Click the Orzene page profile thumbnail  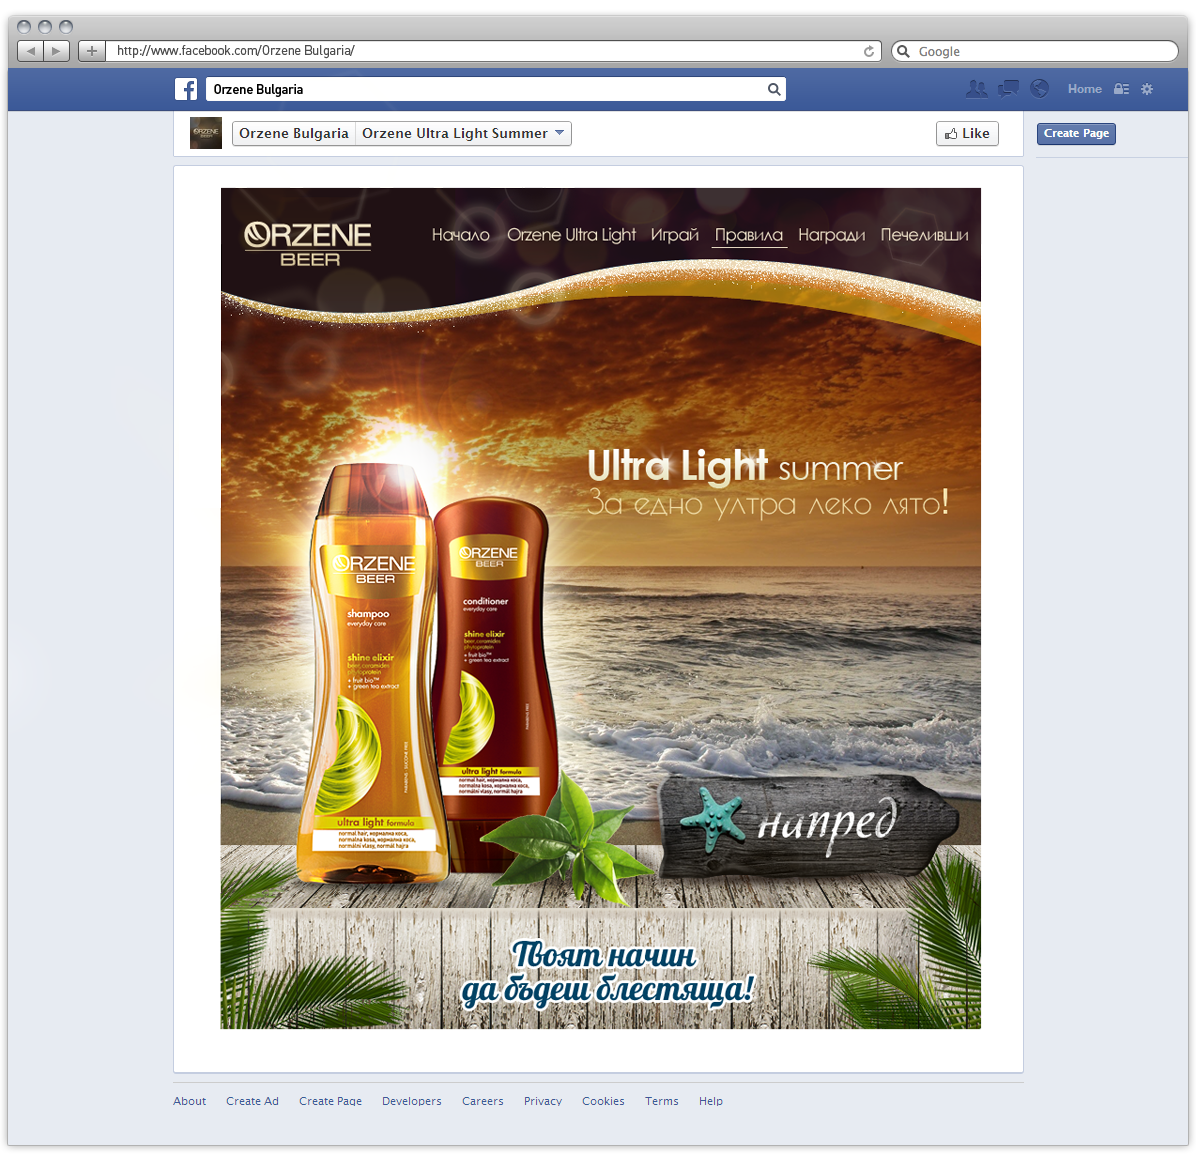point(206,133)
